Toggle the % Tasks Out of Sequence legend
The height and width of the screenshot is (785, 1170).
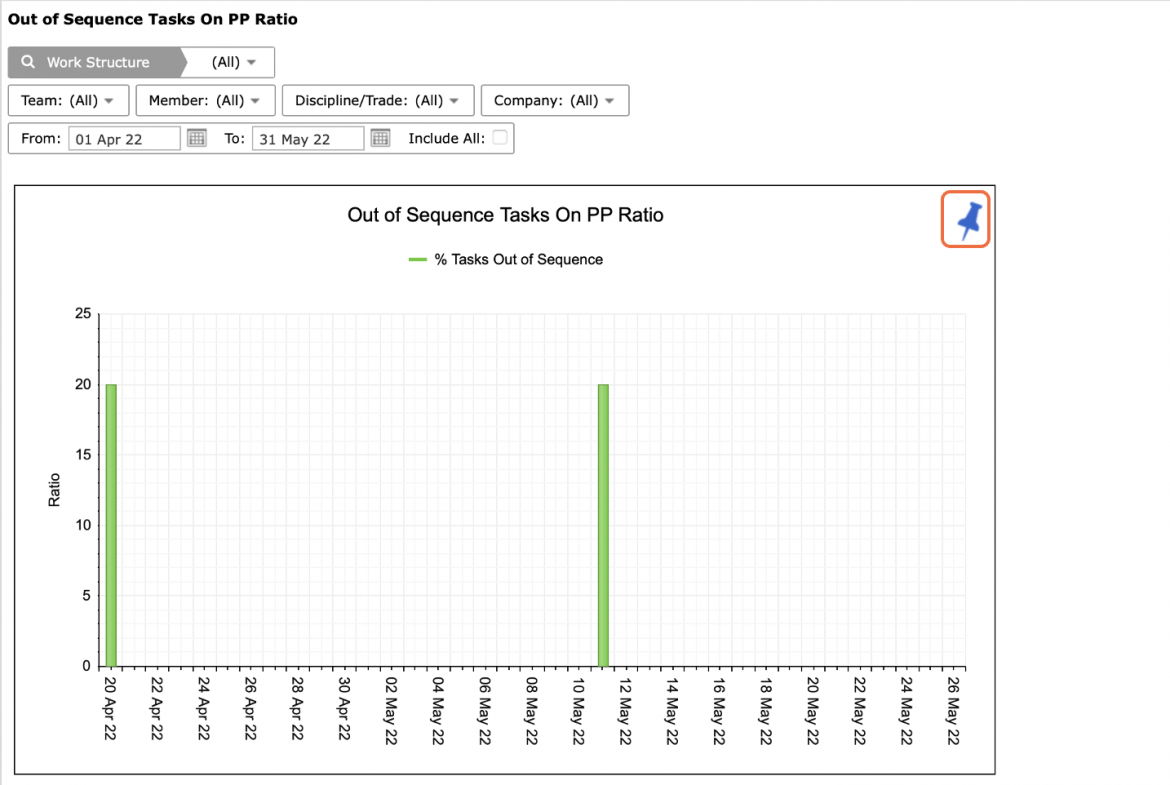(x=506, y=259)
